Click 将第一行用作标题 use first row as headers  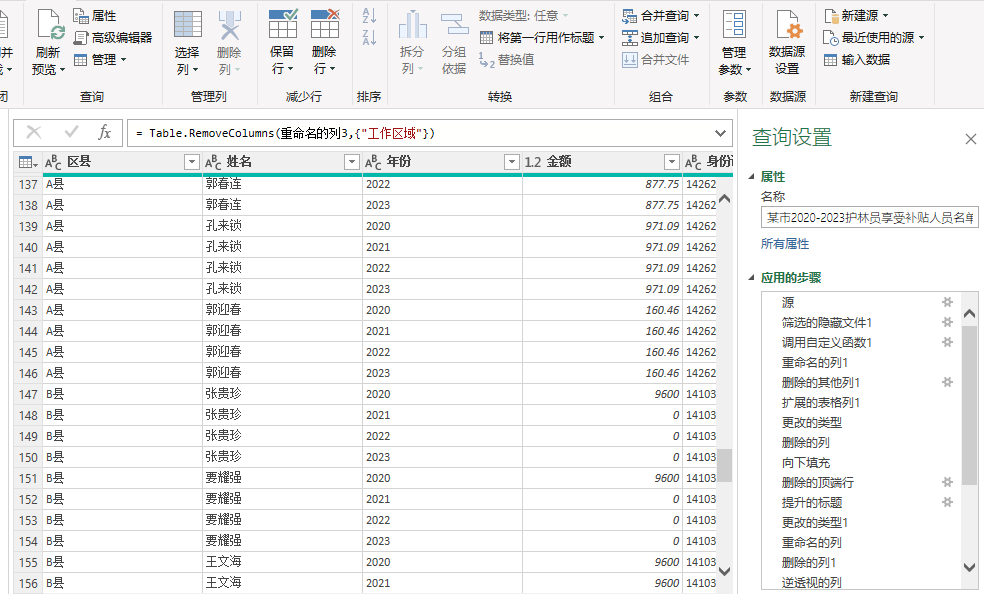[542, 38]
